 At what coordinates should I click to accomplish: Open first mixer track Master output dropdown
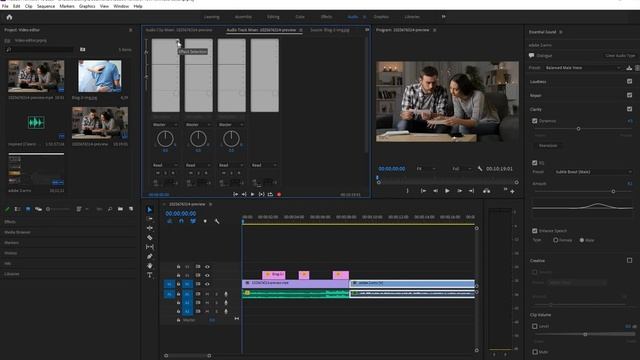pos(165,124)
